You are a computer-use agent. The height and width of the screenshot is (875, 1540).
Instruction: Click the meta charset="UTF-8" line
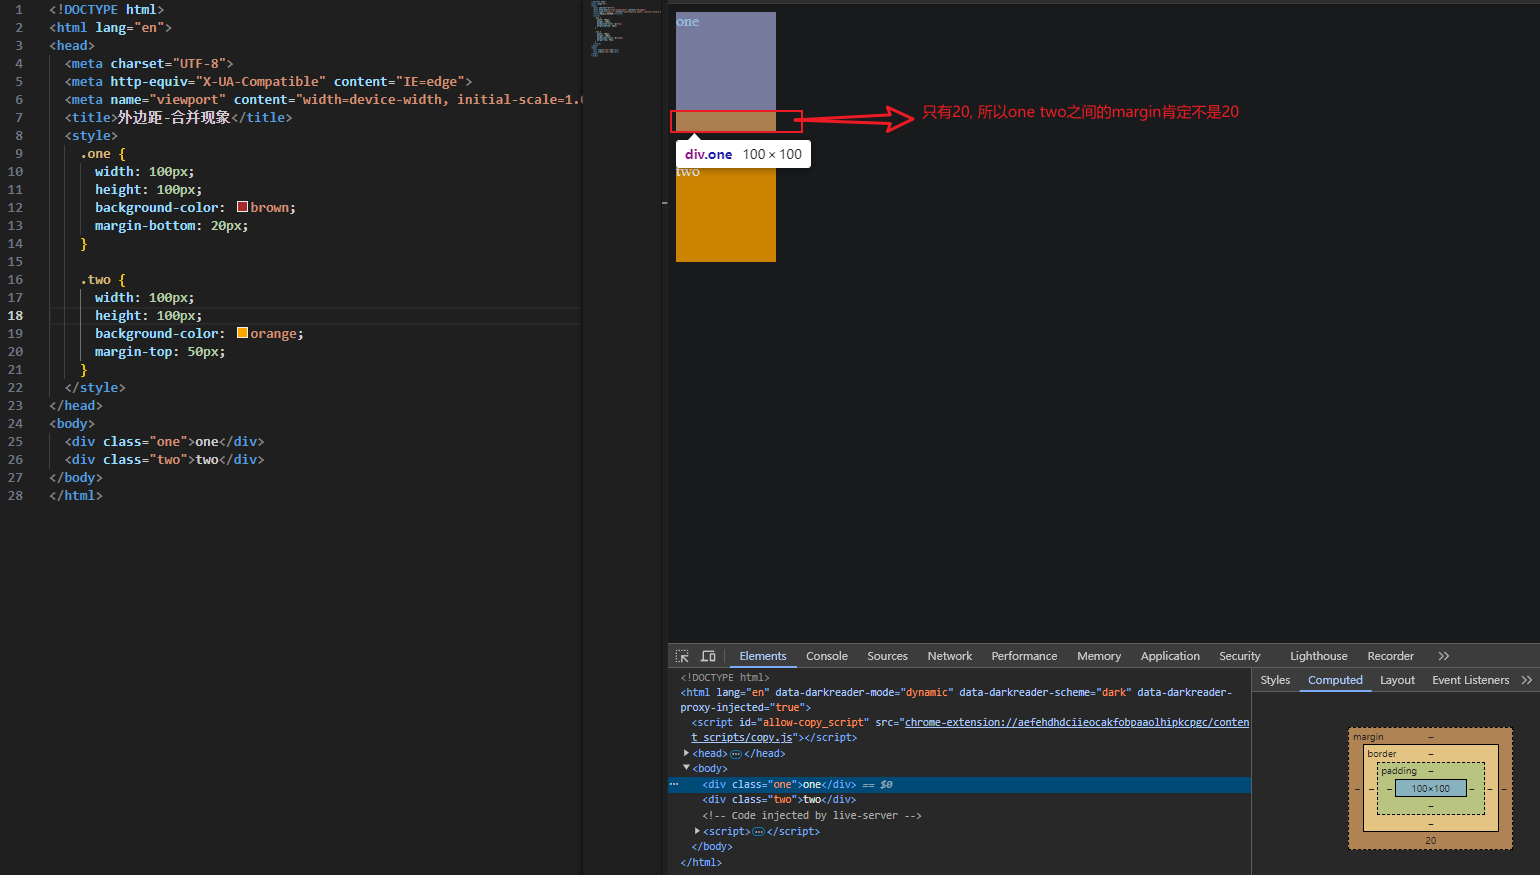click(x=149, y=63)
